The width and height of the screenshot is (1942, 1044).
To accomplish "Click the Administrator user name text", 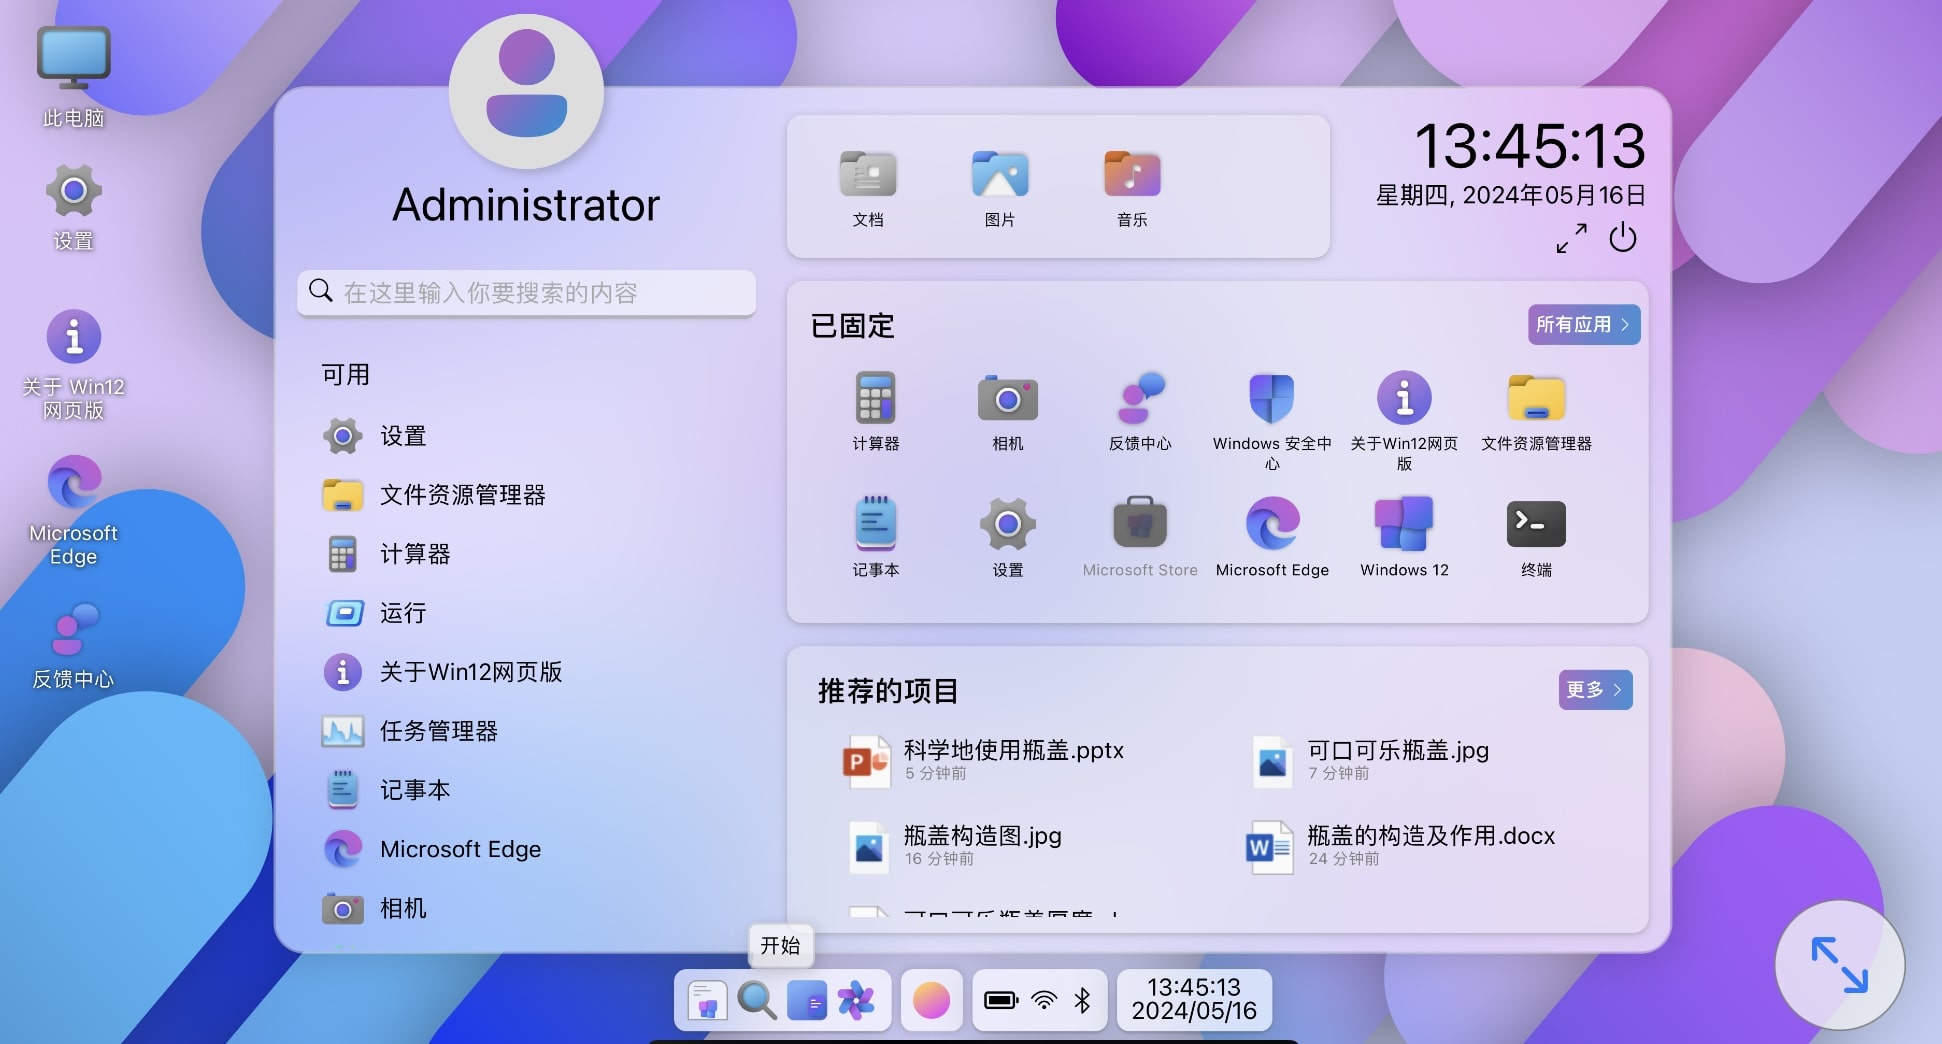I will pyautogui.click(x=526, y=205).
